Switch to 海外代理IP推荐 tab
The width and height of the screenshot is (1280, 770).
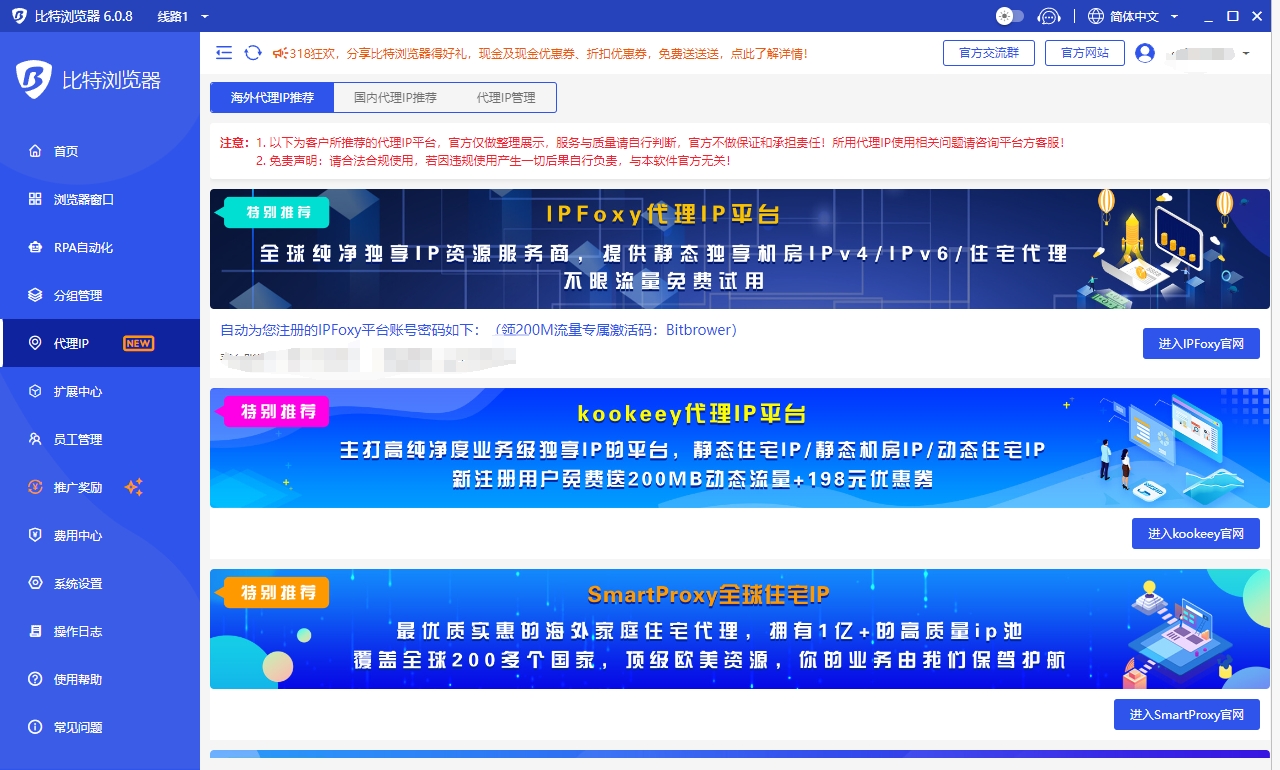pyautogui.click(x=272, y=98)
